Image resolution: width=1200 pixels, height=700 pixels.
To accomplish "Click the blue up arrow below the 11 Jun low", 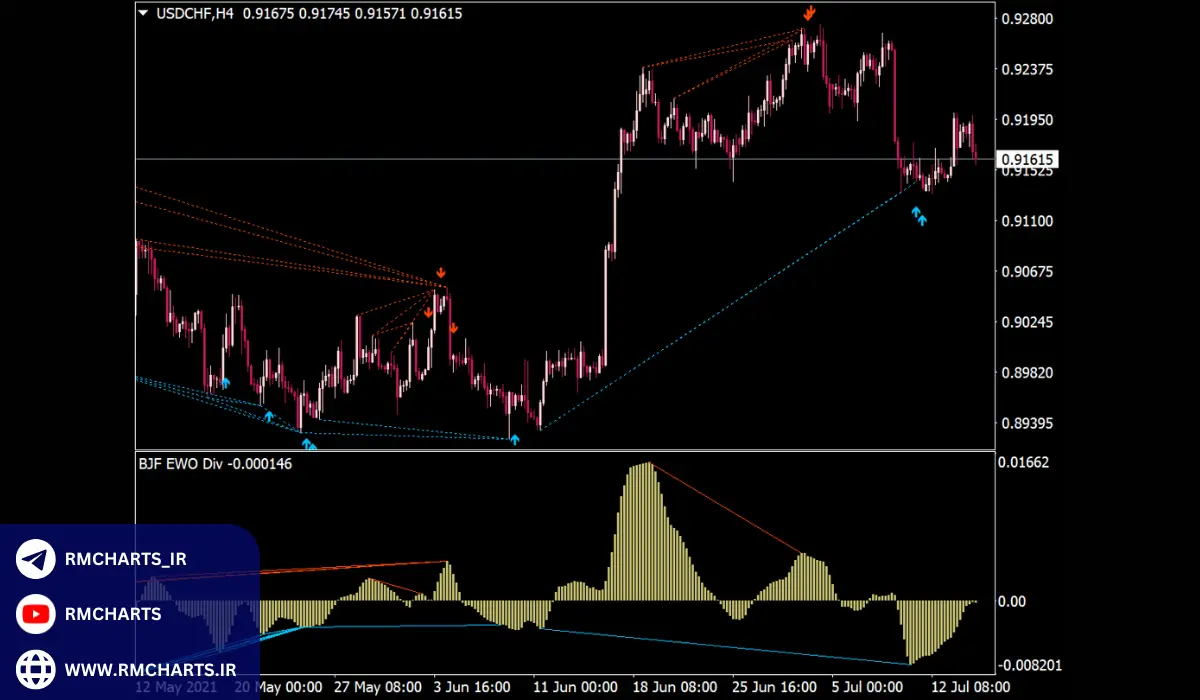I will [514, 439].
